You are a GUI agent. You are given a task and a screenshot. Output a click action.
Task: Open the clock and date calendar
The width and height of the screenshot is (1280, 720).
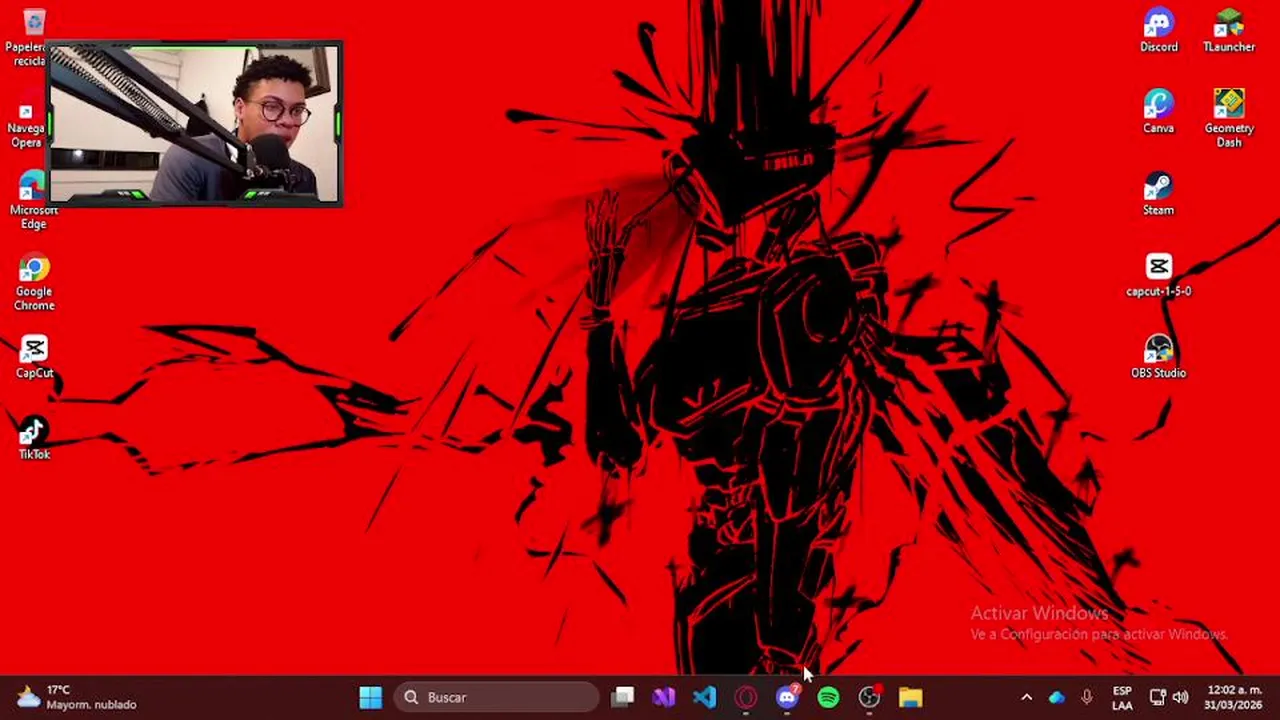(1233, 697)
